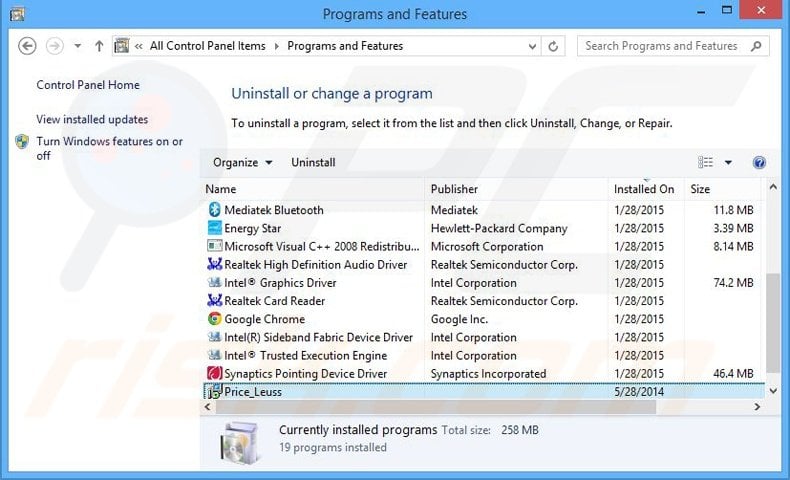Screen dimensions: 790x480
Task: Click the installed programs disc icon
Action: coord(241,443)
